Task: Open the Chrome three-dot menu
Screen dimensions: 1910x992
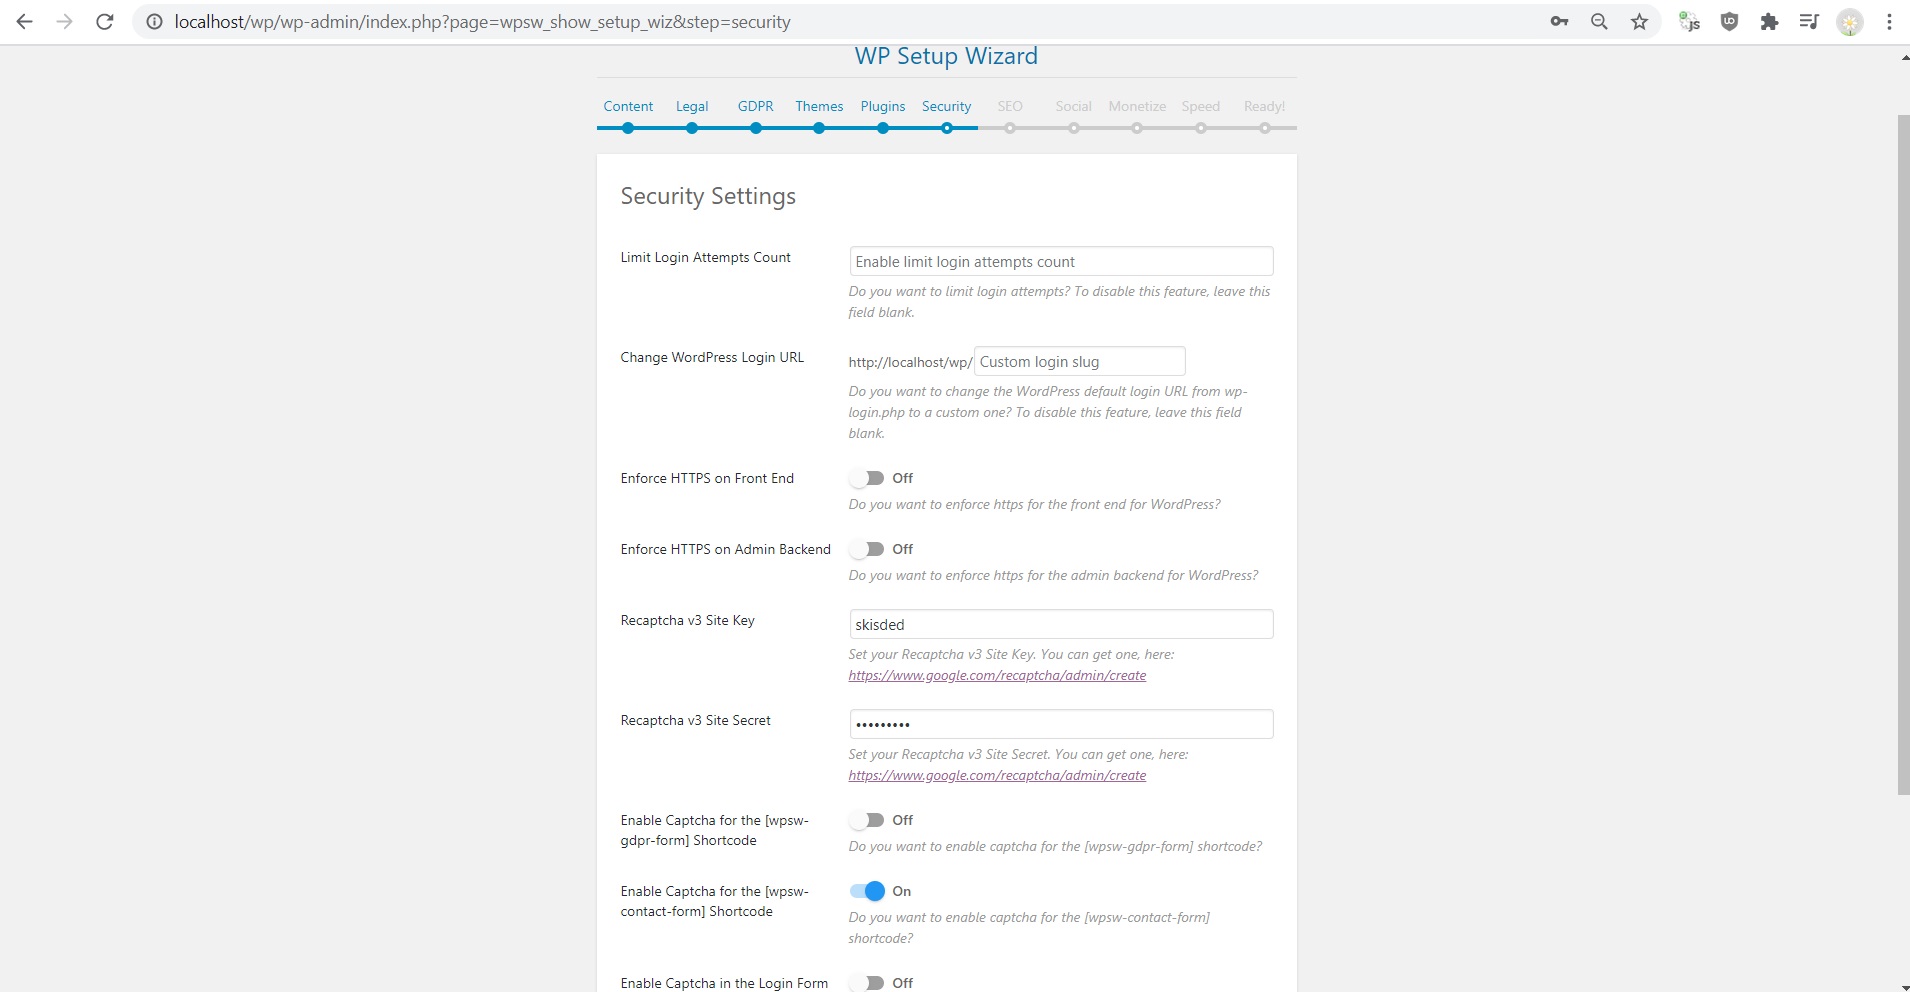Action: 1889,22
